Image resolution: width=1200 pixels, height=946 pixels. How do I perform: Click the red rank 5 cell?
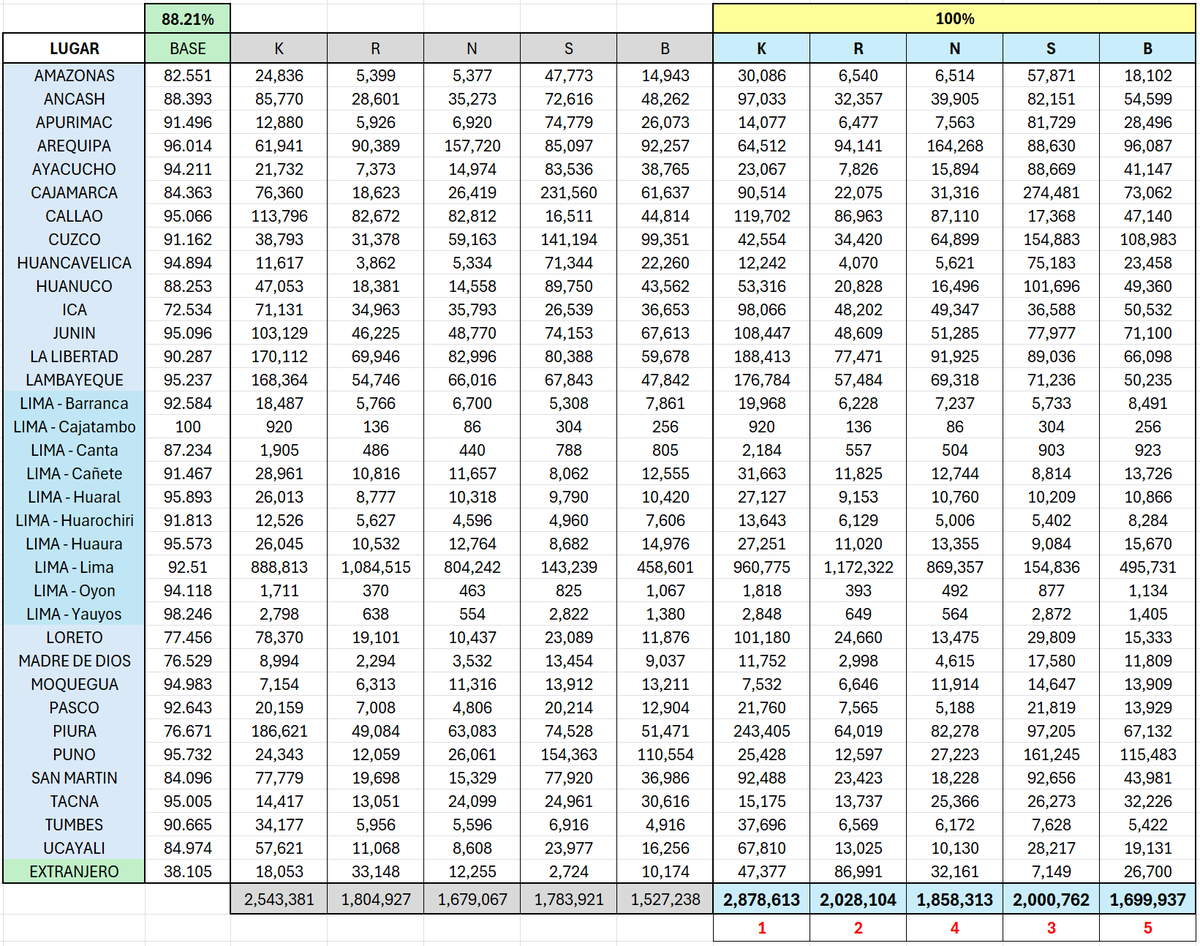[x=1147, y=929]
